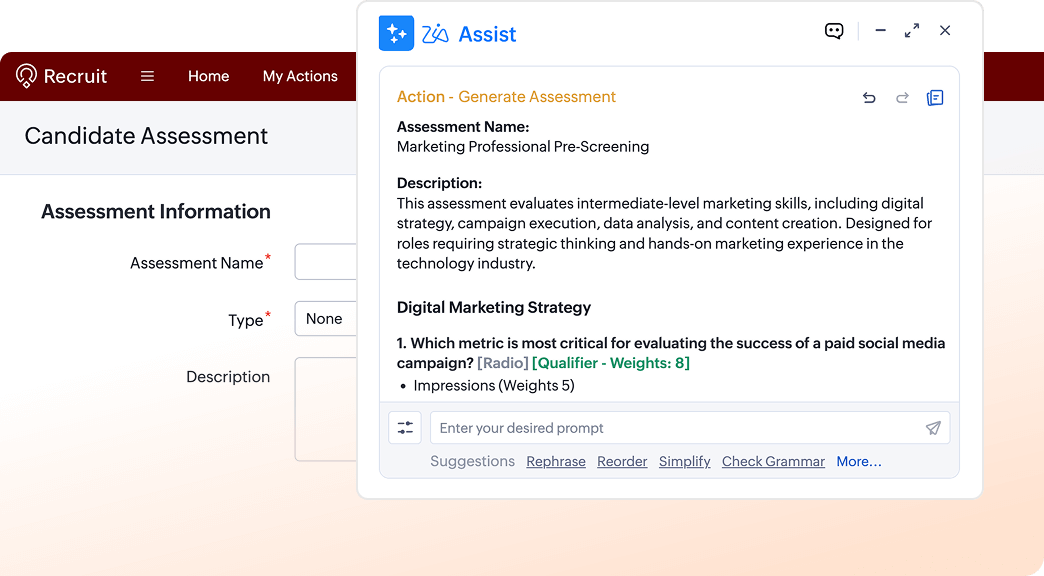1044x576 pixels.
Task: Undo the generated assessment
Action: tap(869, 98)
